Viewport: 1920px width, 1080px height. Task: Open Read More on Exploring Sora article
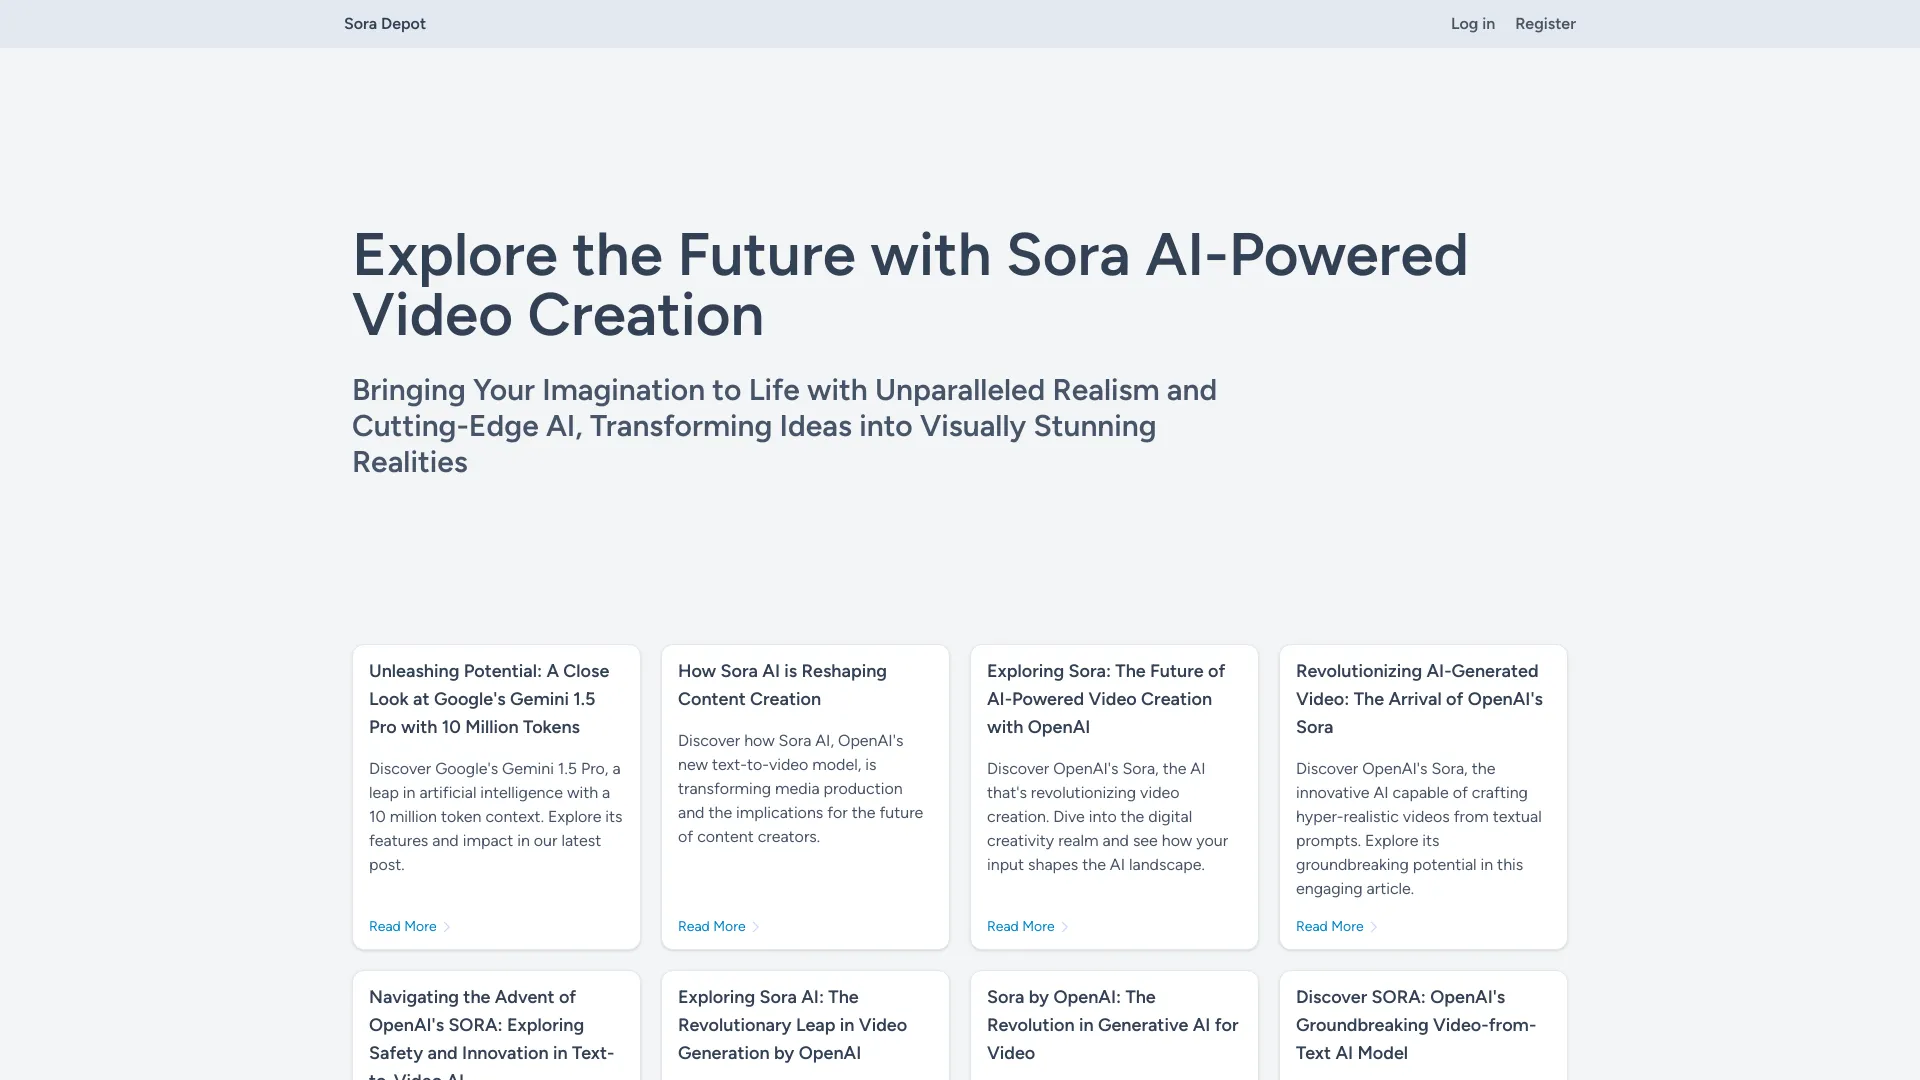point(1020,926)
